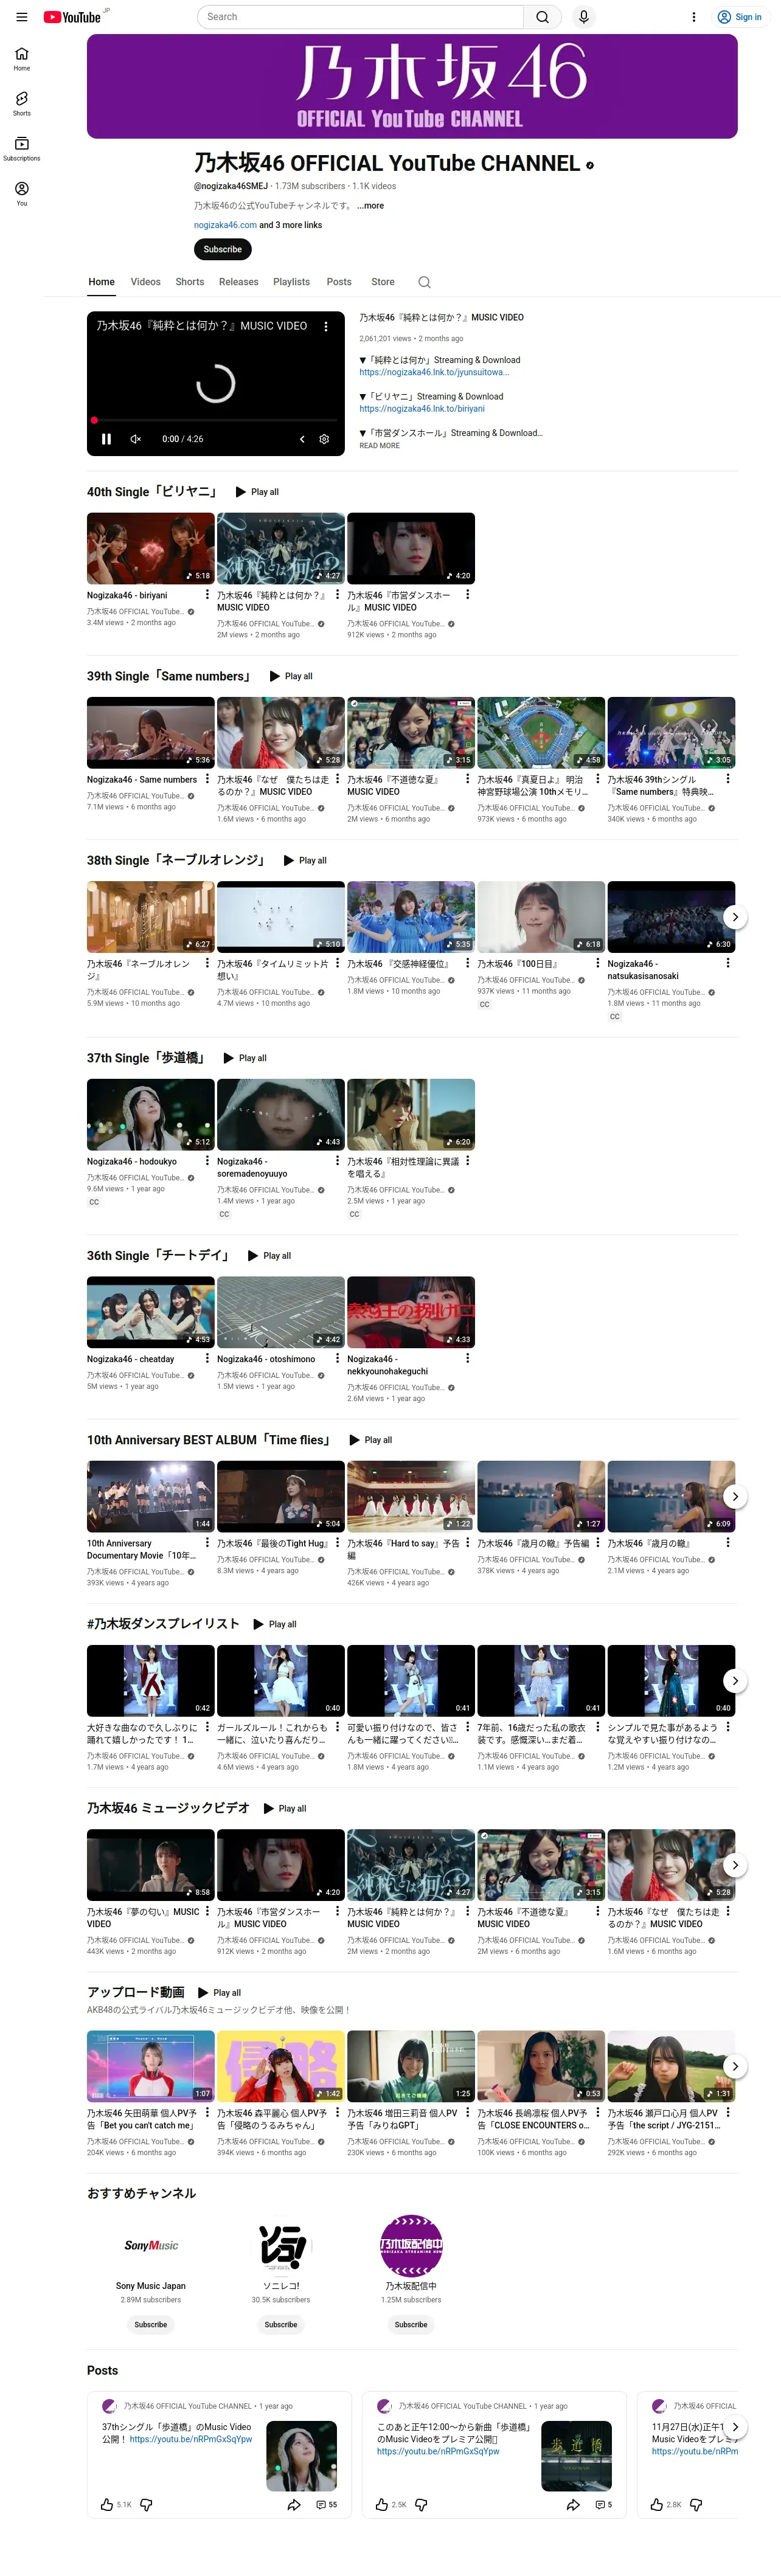Open Shorts in left sidebar
781x2576 pixels.
click(22, 104)
